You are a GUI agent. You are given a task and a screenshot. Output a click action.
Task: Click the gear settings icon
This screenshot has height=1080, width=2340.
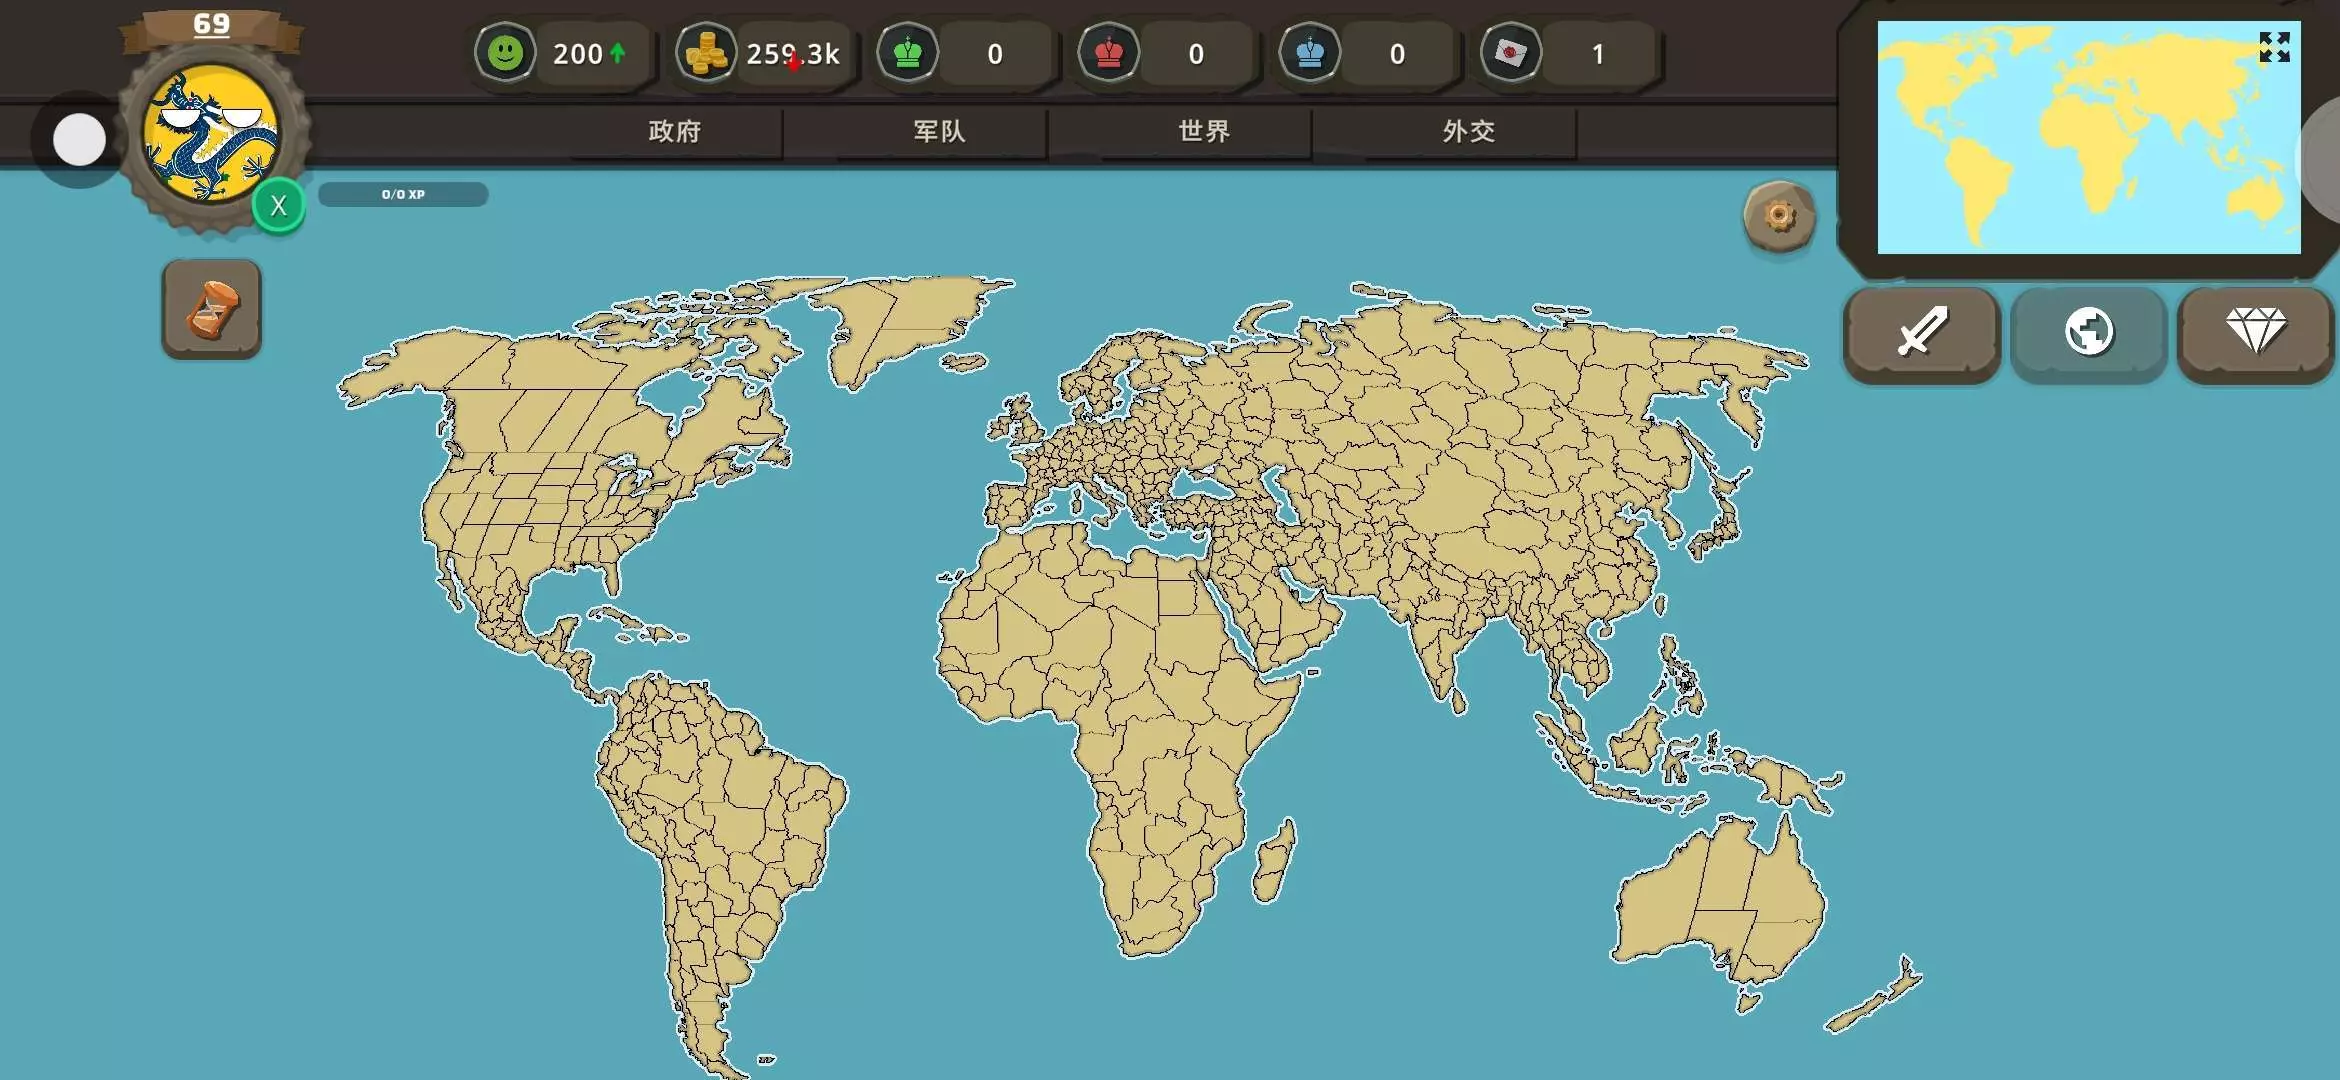[1779, 216]
